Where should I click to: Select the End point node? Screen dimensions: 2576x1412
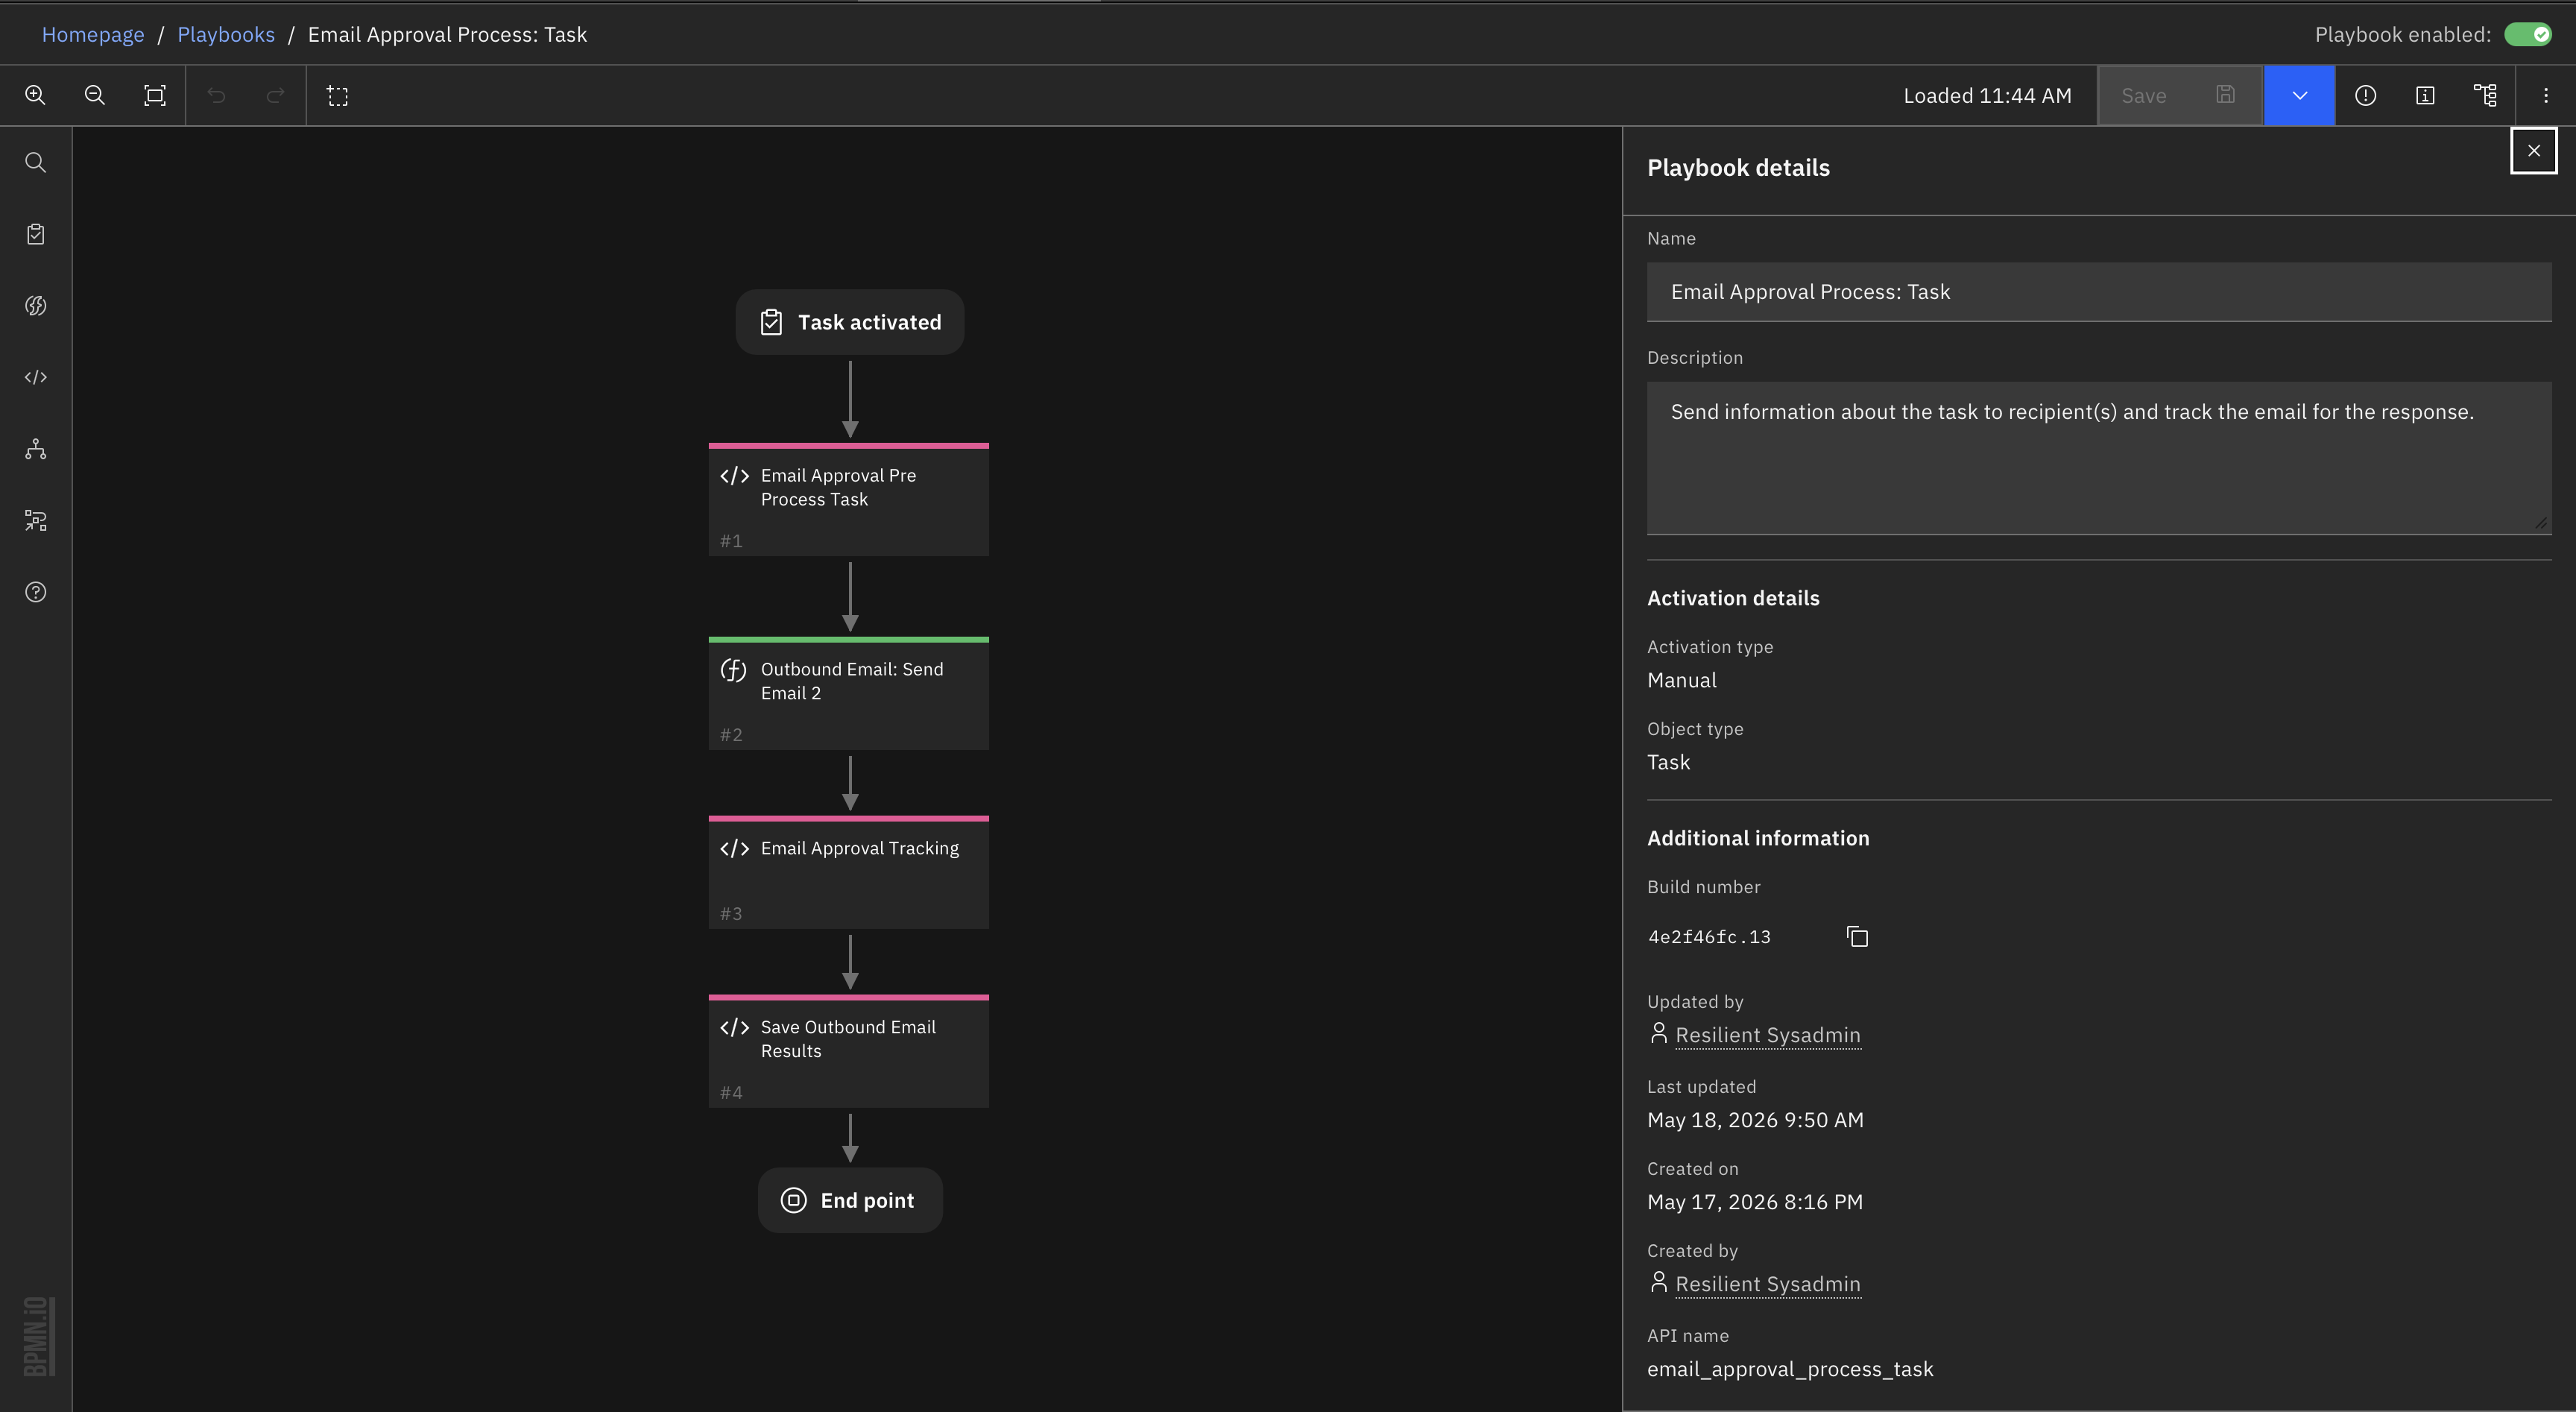click(850, 1200)
